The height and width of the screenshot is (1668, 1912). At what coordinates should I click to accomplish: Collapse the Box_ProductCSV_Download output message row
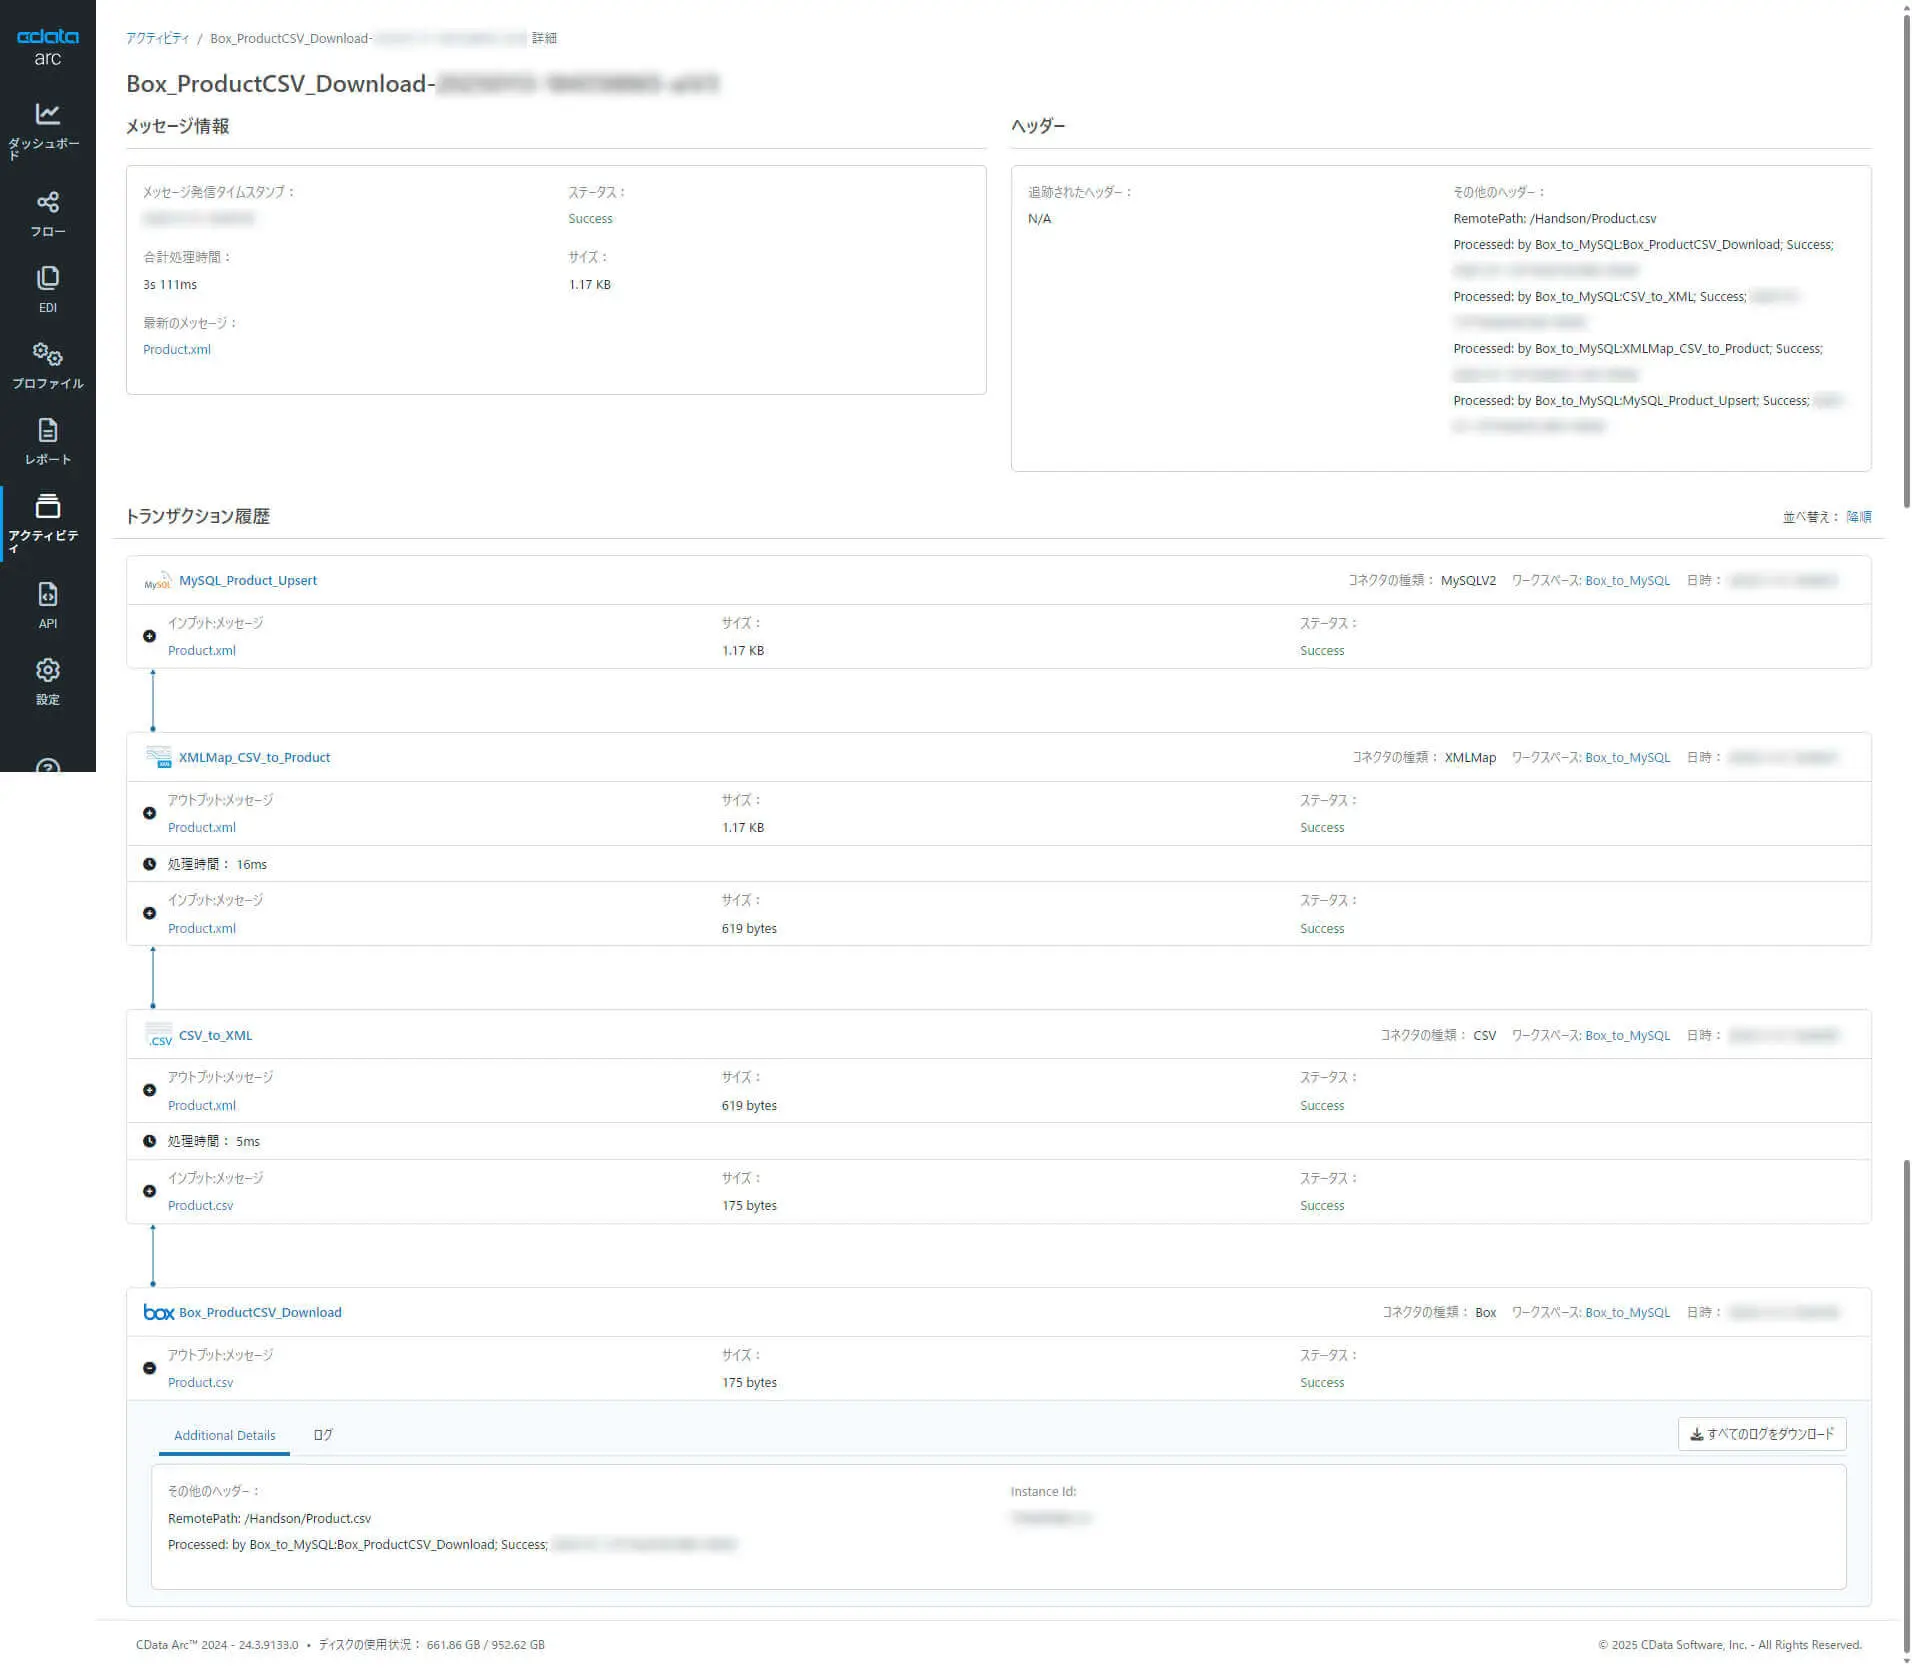click(x=149, y=1368)
